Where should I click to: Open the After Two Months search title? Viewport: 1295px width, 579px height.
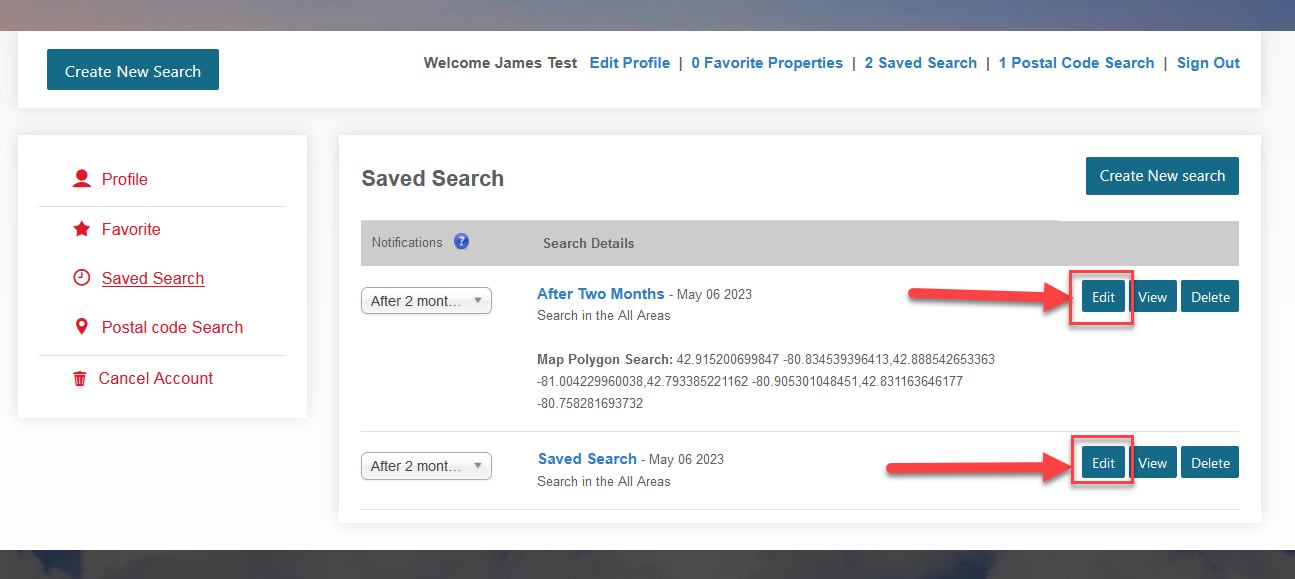(x=600, y=294)
